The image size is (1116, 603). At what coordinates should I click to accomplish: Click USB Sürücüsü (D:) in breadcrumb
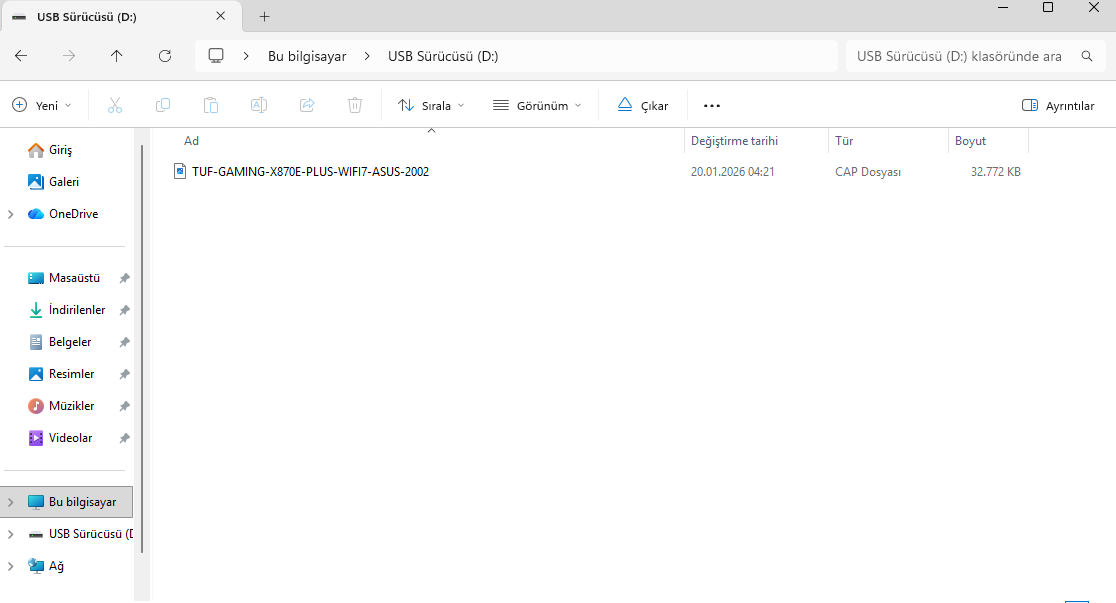[443, 56]
